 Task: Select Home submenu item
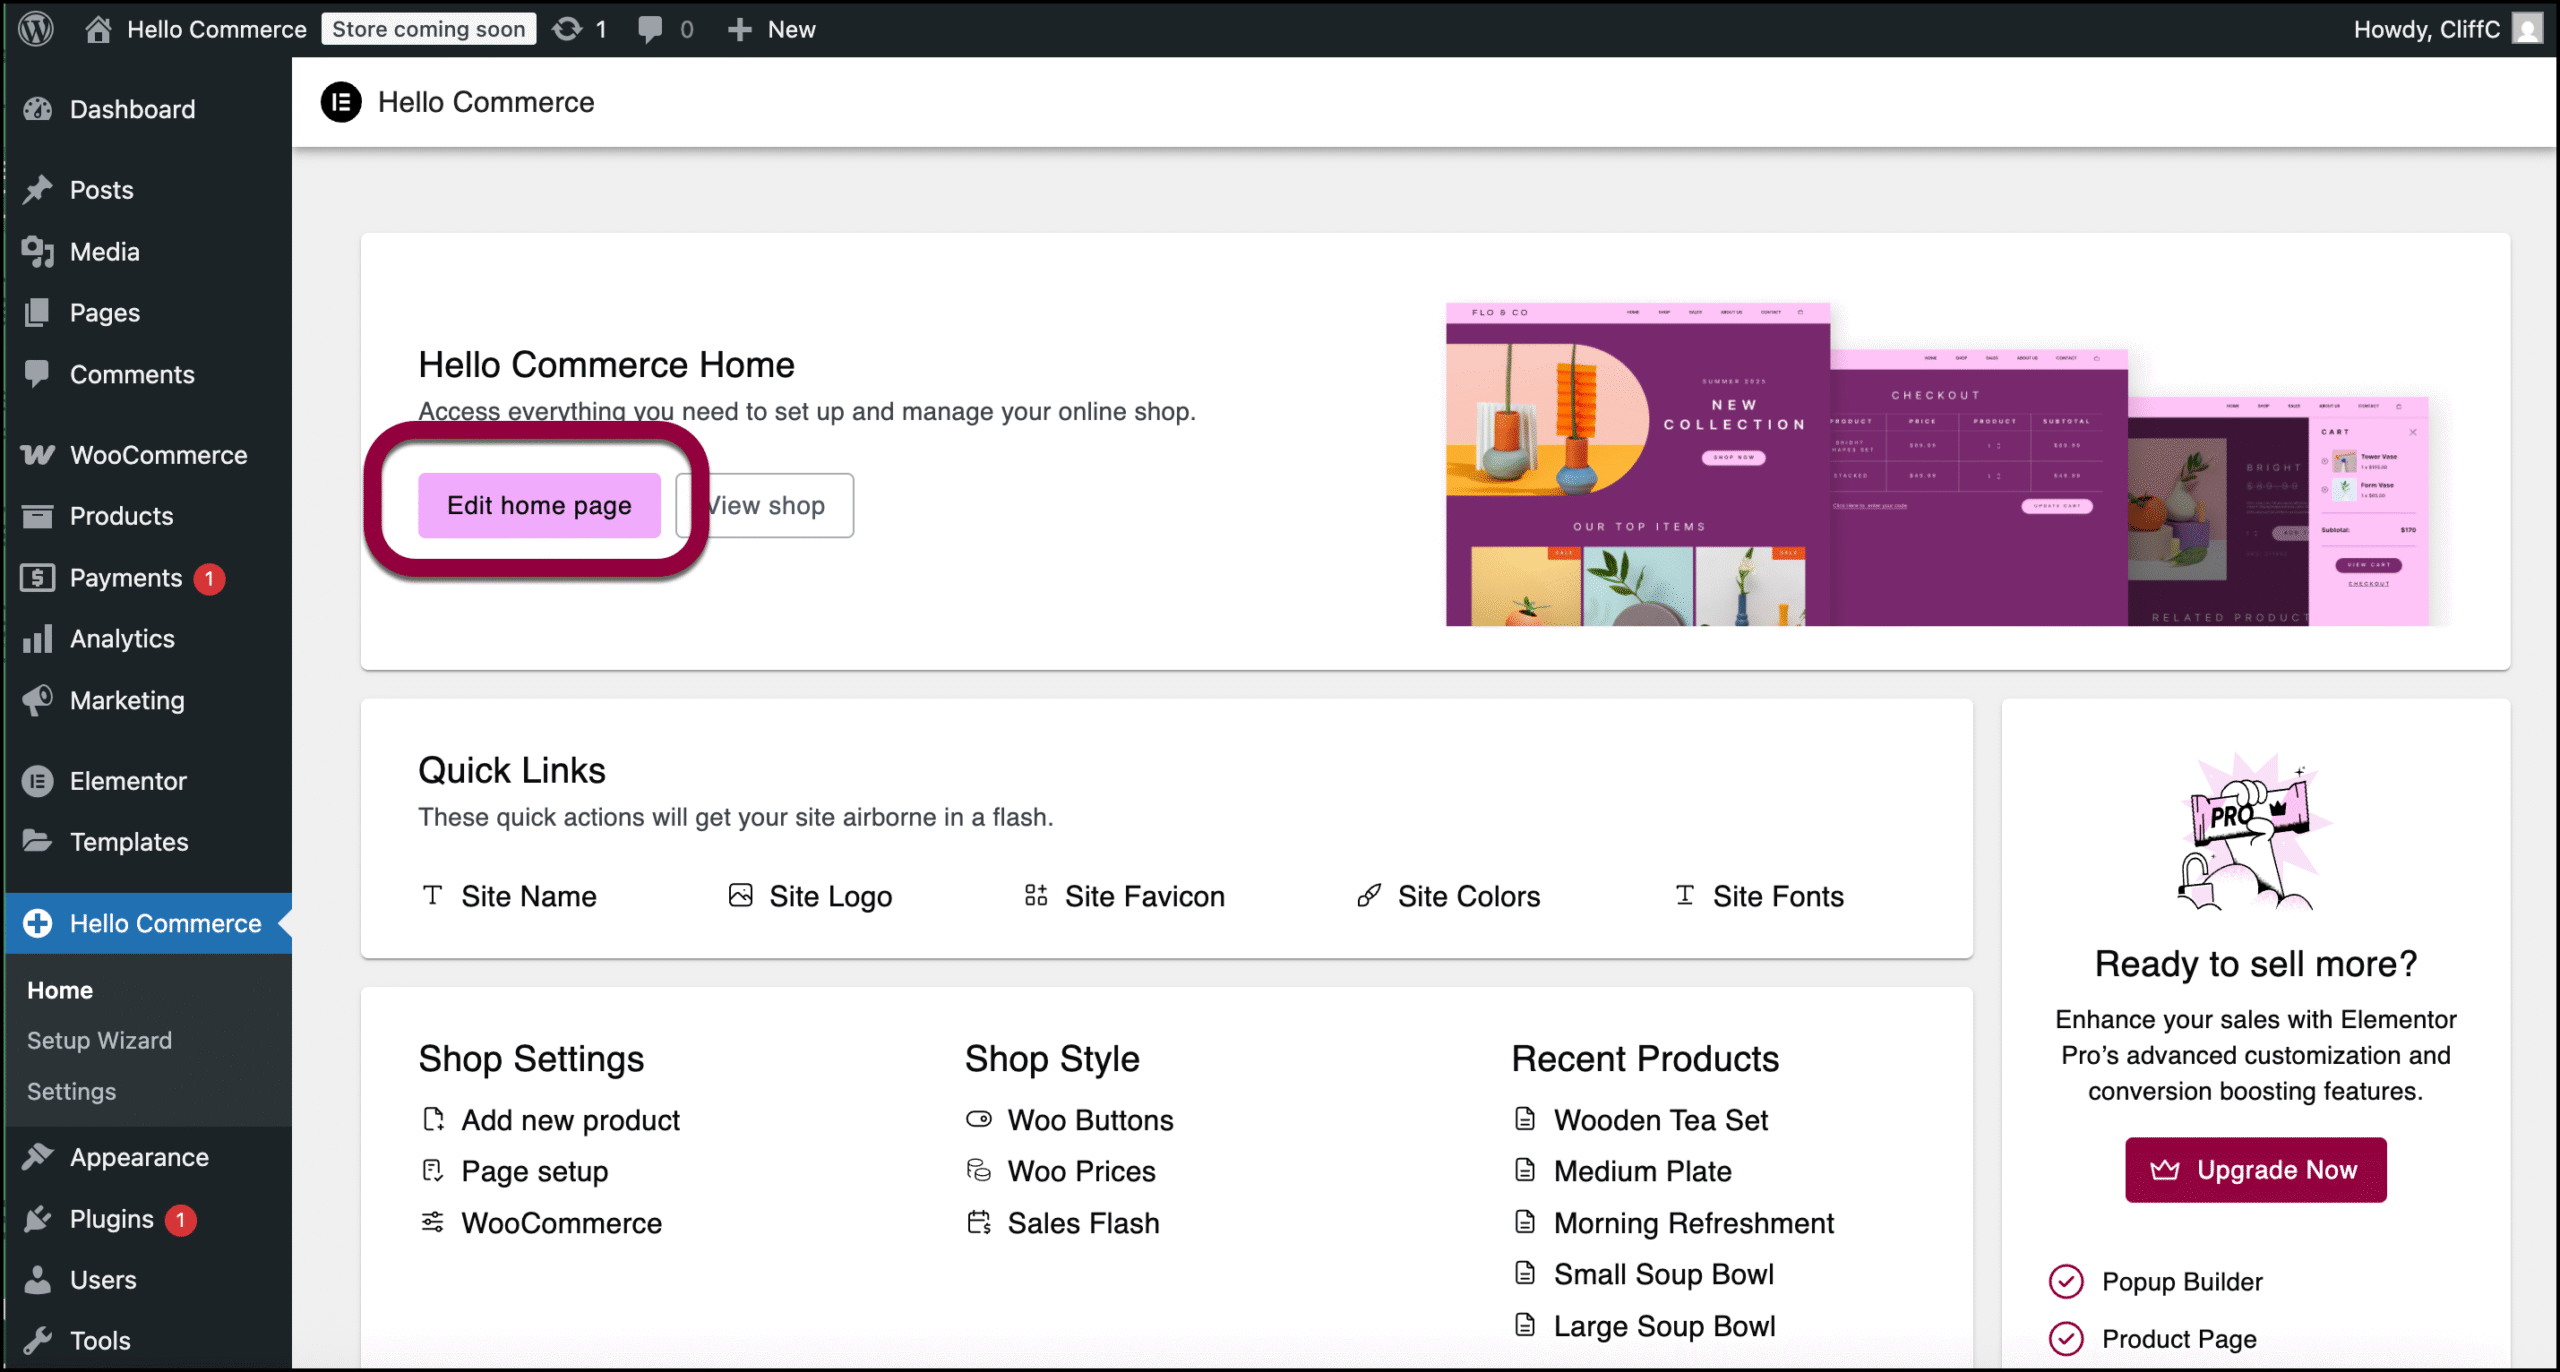[60, 990]
